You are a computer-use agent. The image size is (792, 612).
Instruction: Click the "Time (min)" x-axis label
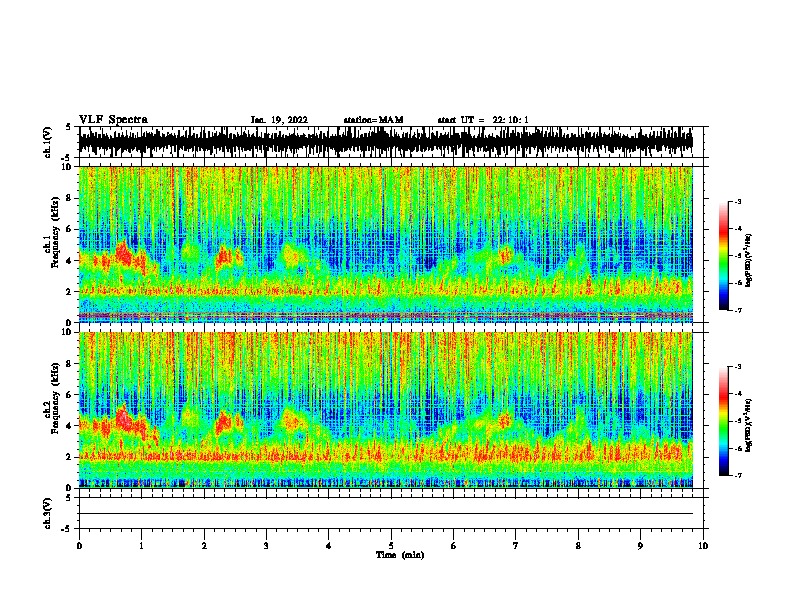click(400, 555)
